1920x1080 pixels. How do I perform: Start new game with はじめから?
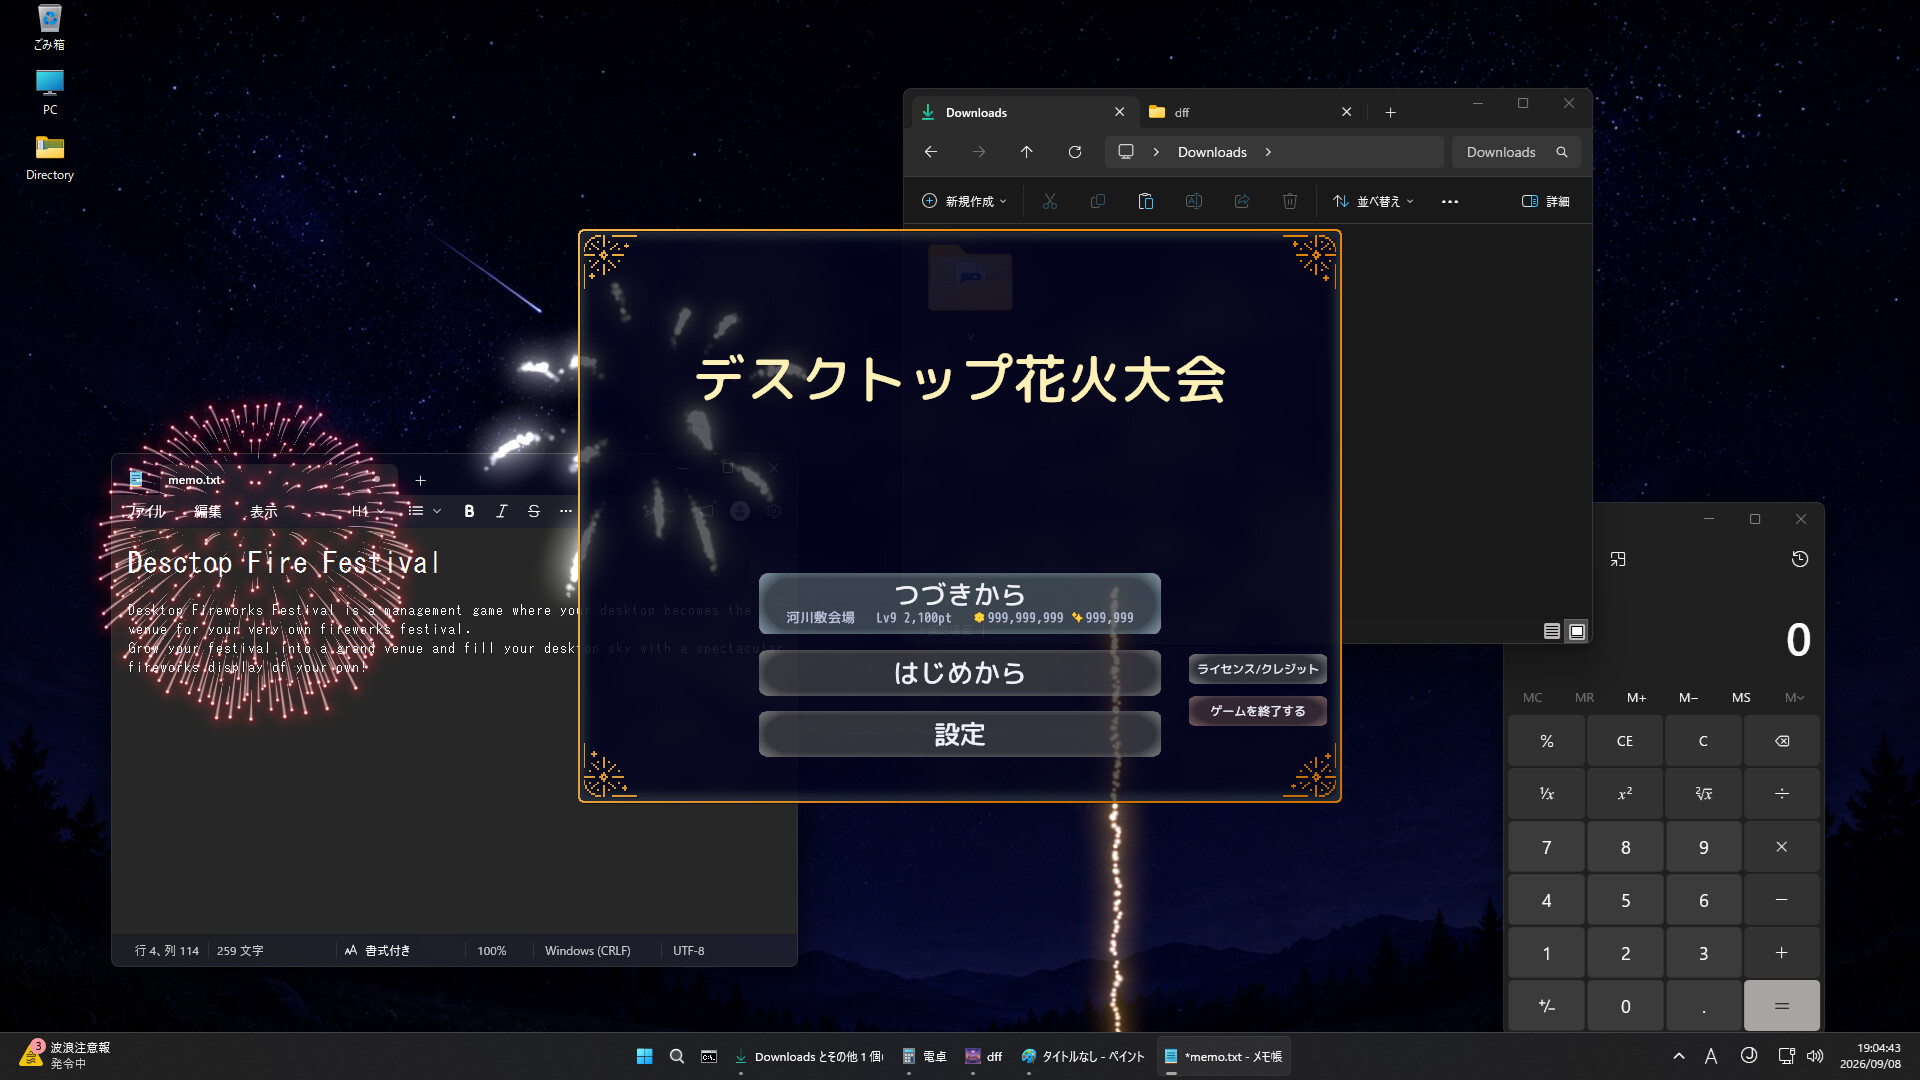tap(959, 673)
